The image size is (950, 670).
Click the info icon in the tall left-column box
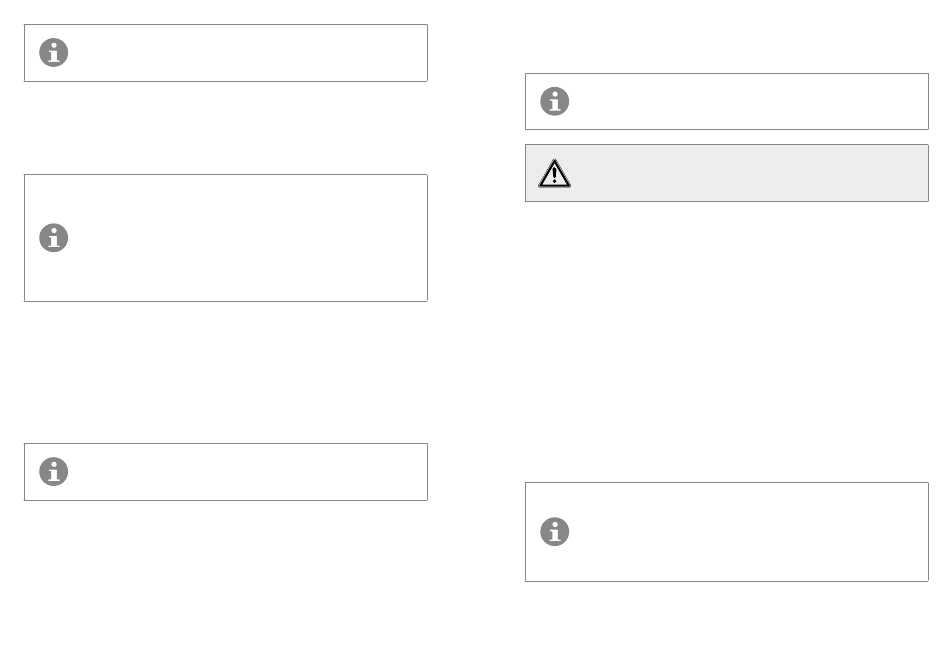pyautogui.click(x=53, y=238)
